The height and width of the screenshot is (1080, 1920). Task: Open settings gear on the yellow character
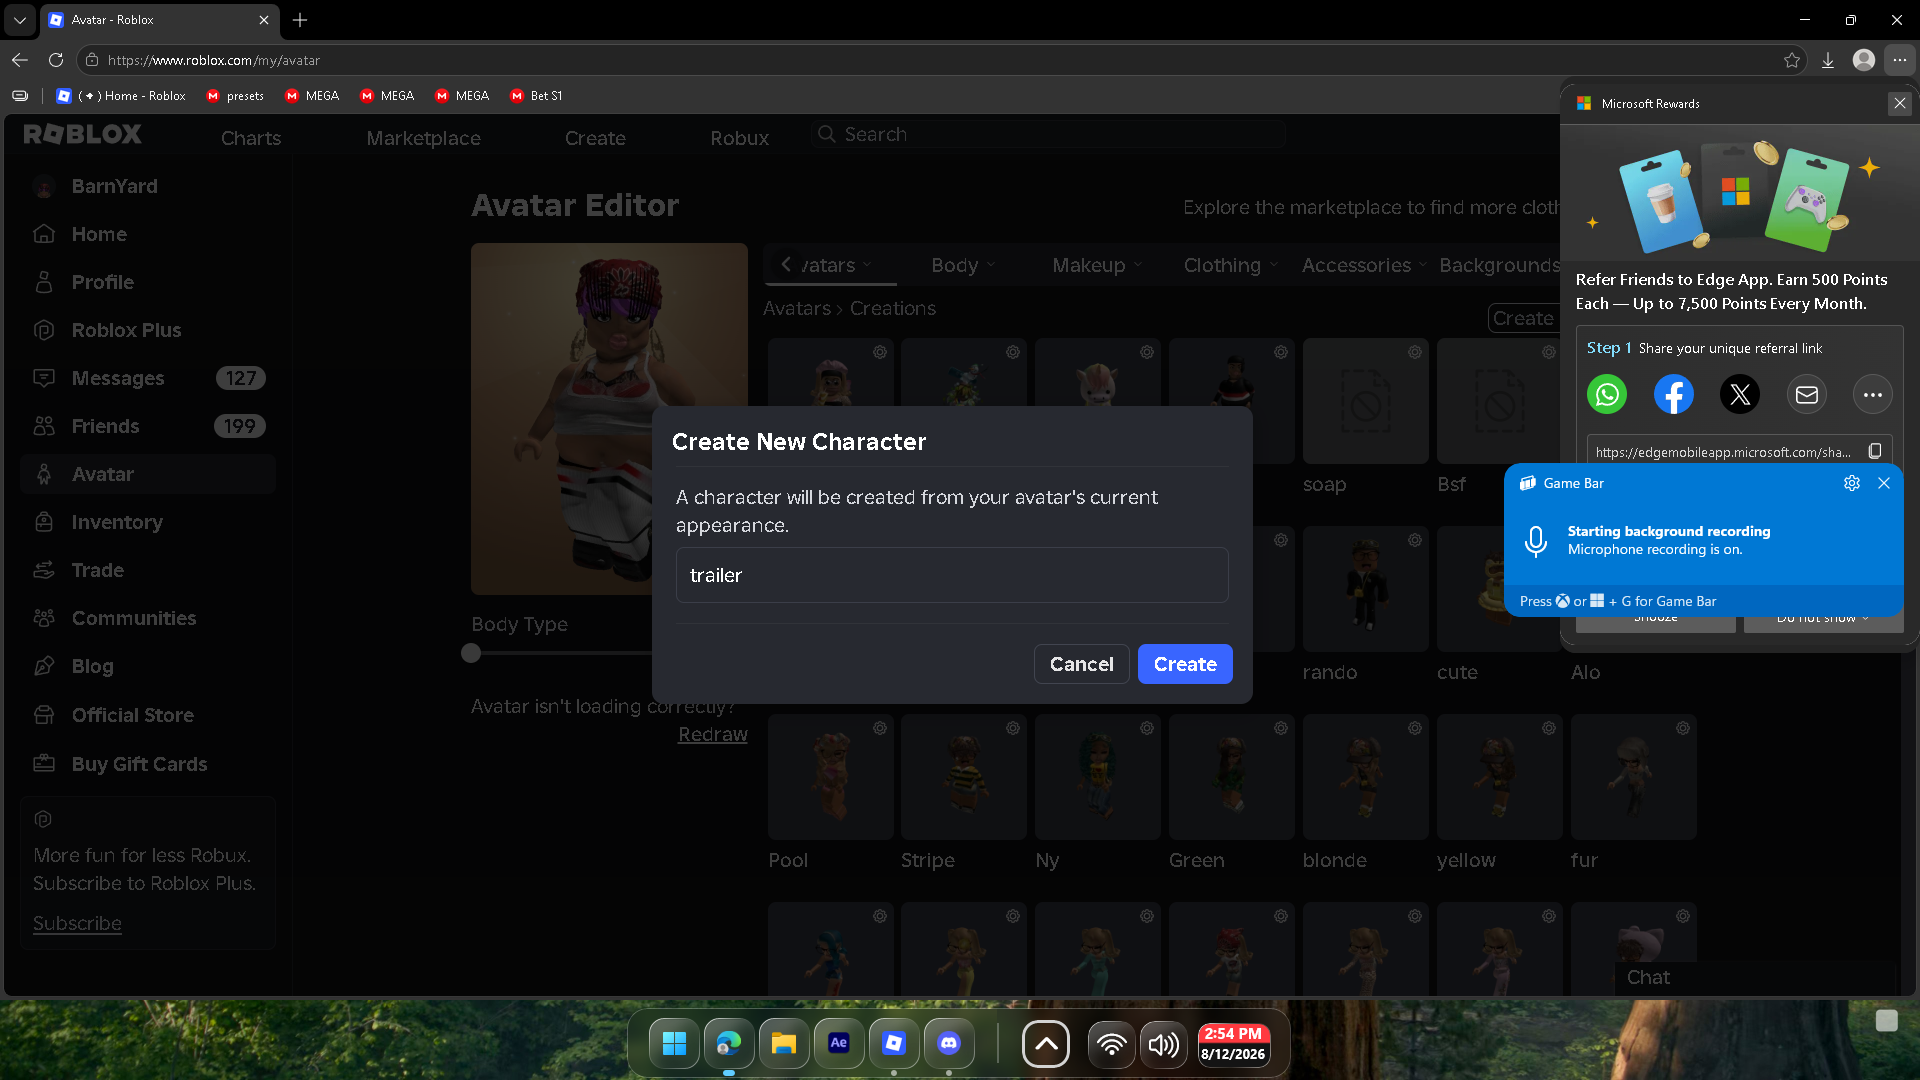[1549, 728]
